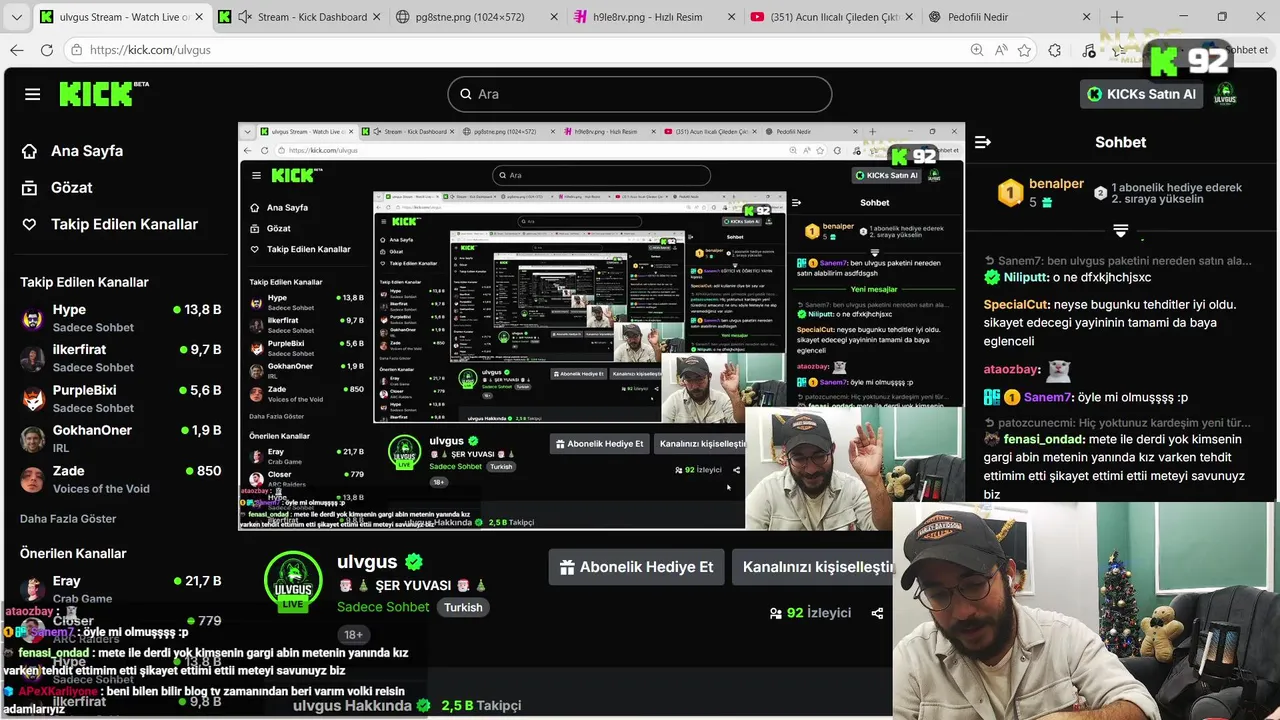Click the Turkish language tag

coord(463,607)
